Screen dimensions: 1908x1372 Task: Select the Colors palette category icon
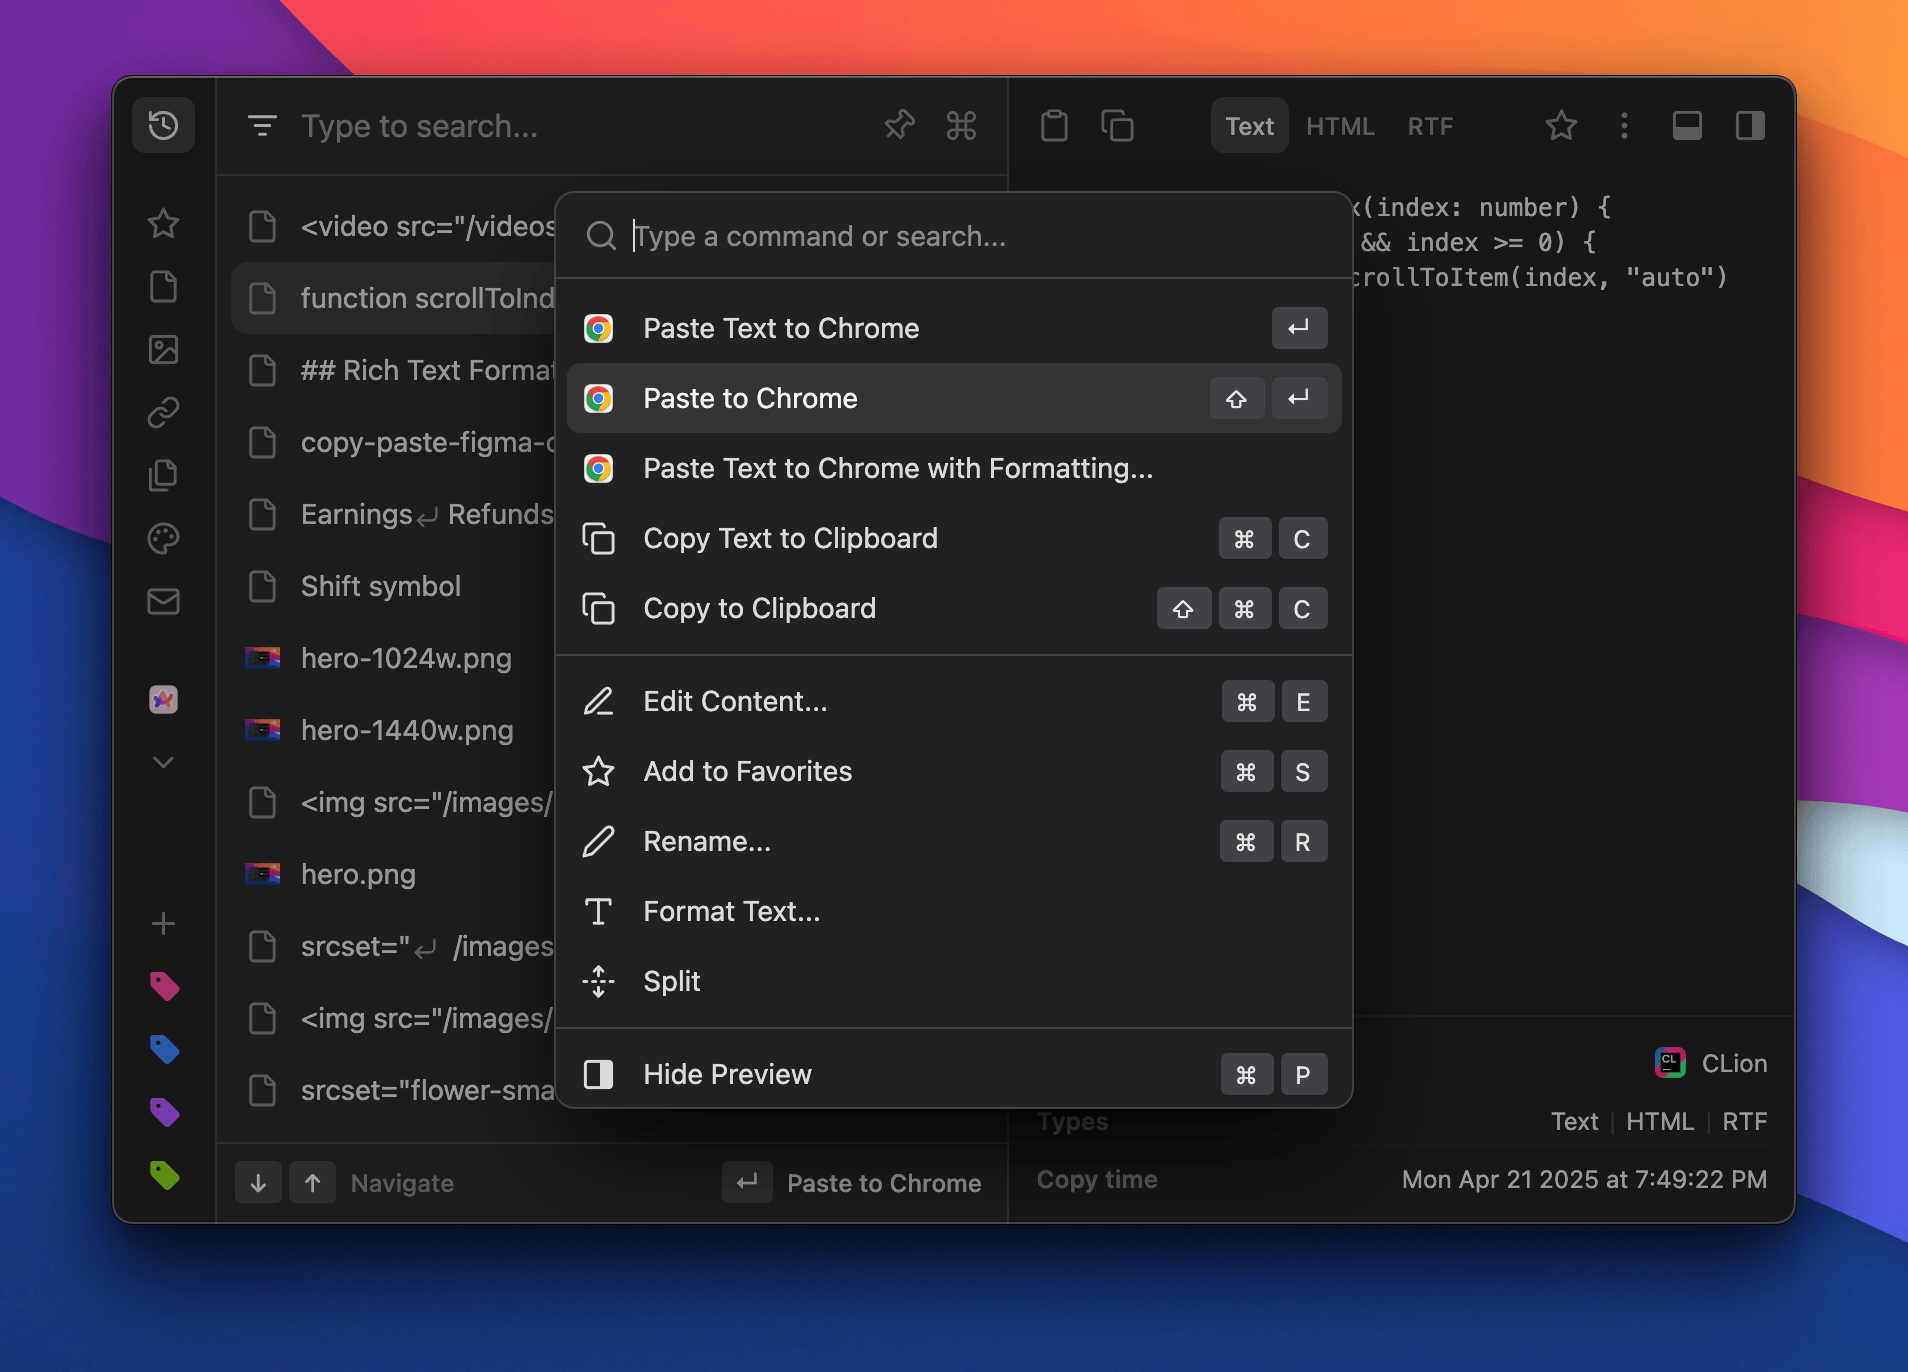[163, 538]
